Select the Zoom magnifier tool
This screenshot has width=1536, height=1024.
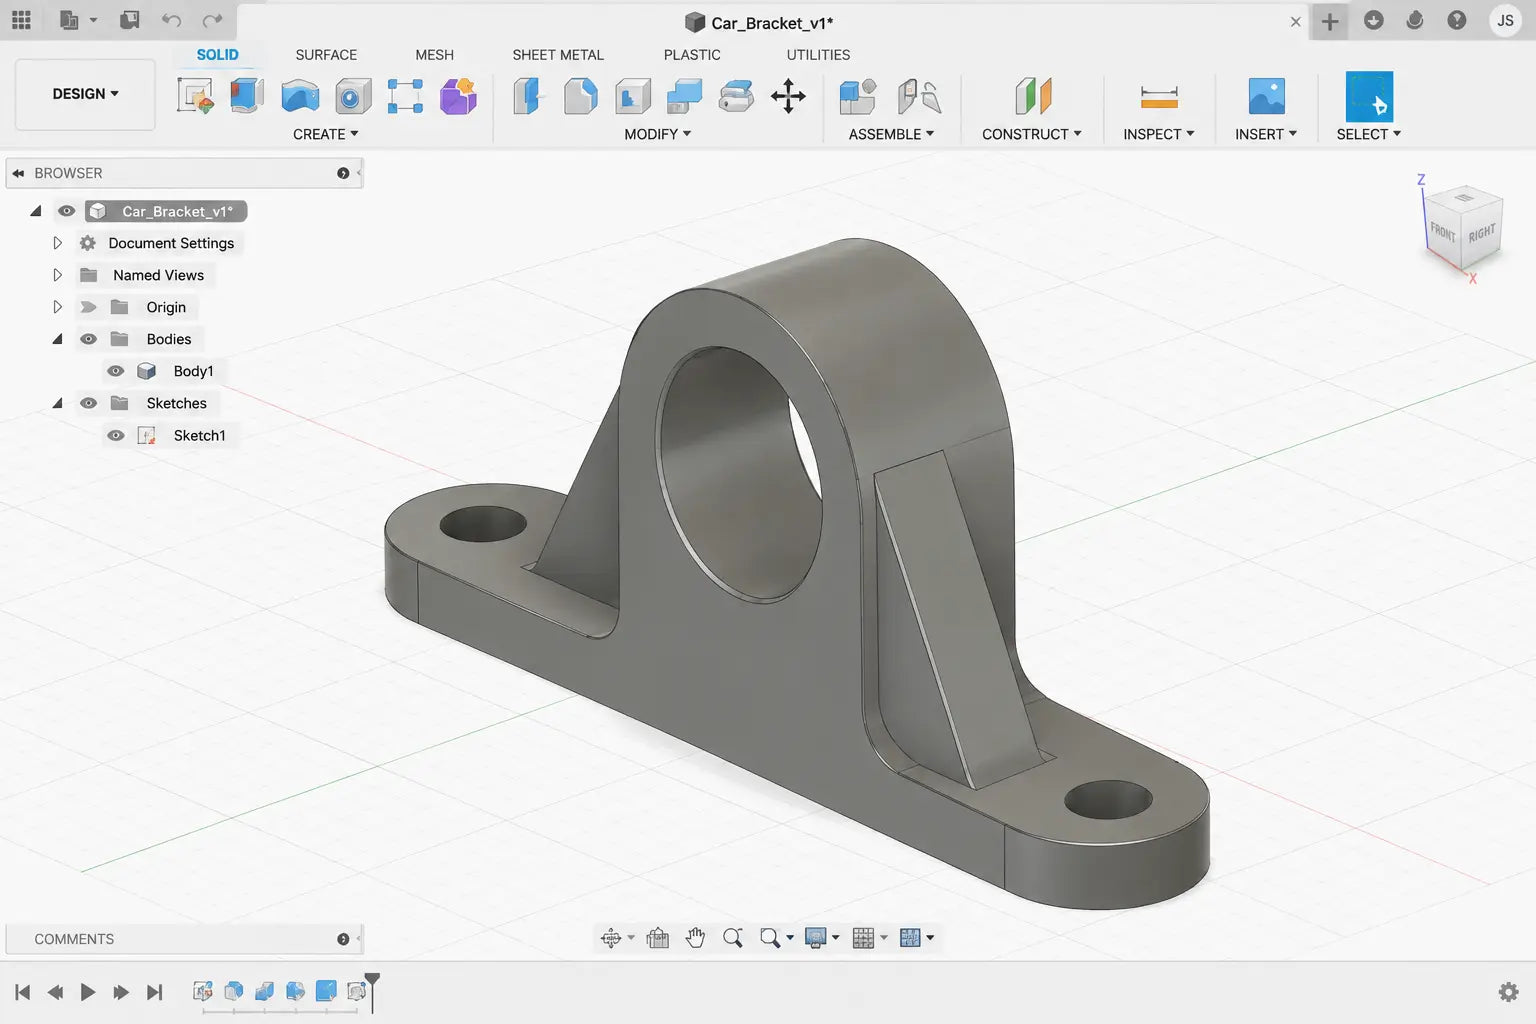point(733,937)
